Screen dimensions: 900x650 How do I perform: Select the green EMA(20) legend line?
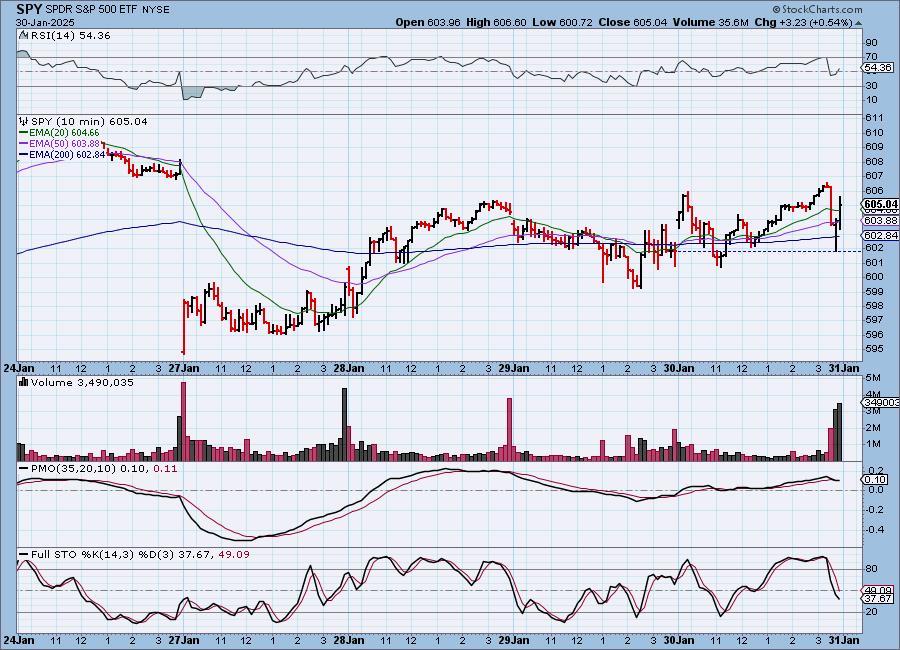[x=24, y=133]
